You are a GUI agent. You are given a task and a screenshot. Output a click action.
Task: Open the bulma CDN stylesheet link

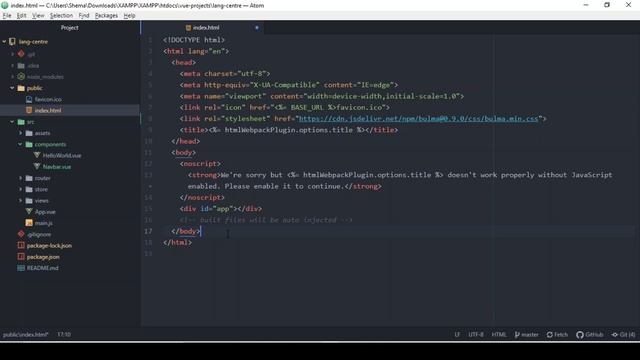coord(418,119)
